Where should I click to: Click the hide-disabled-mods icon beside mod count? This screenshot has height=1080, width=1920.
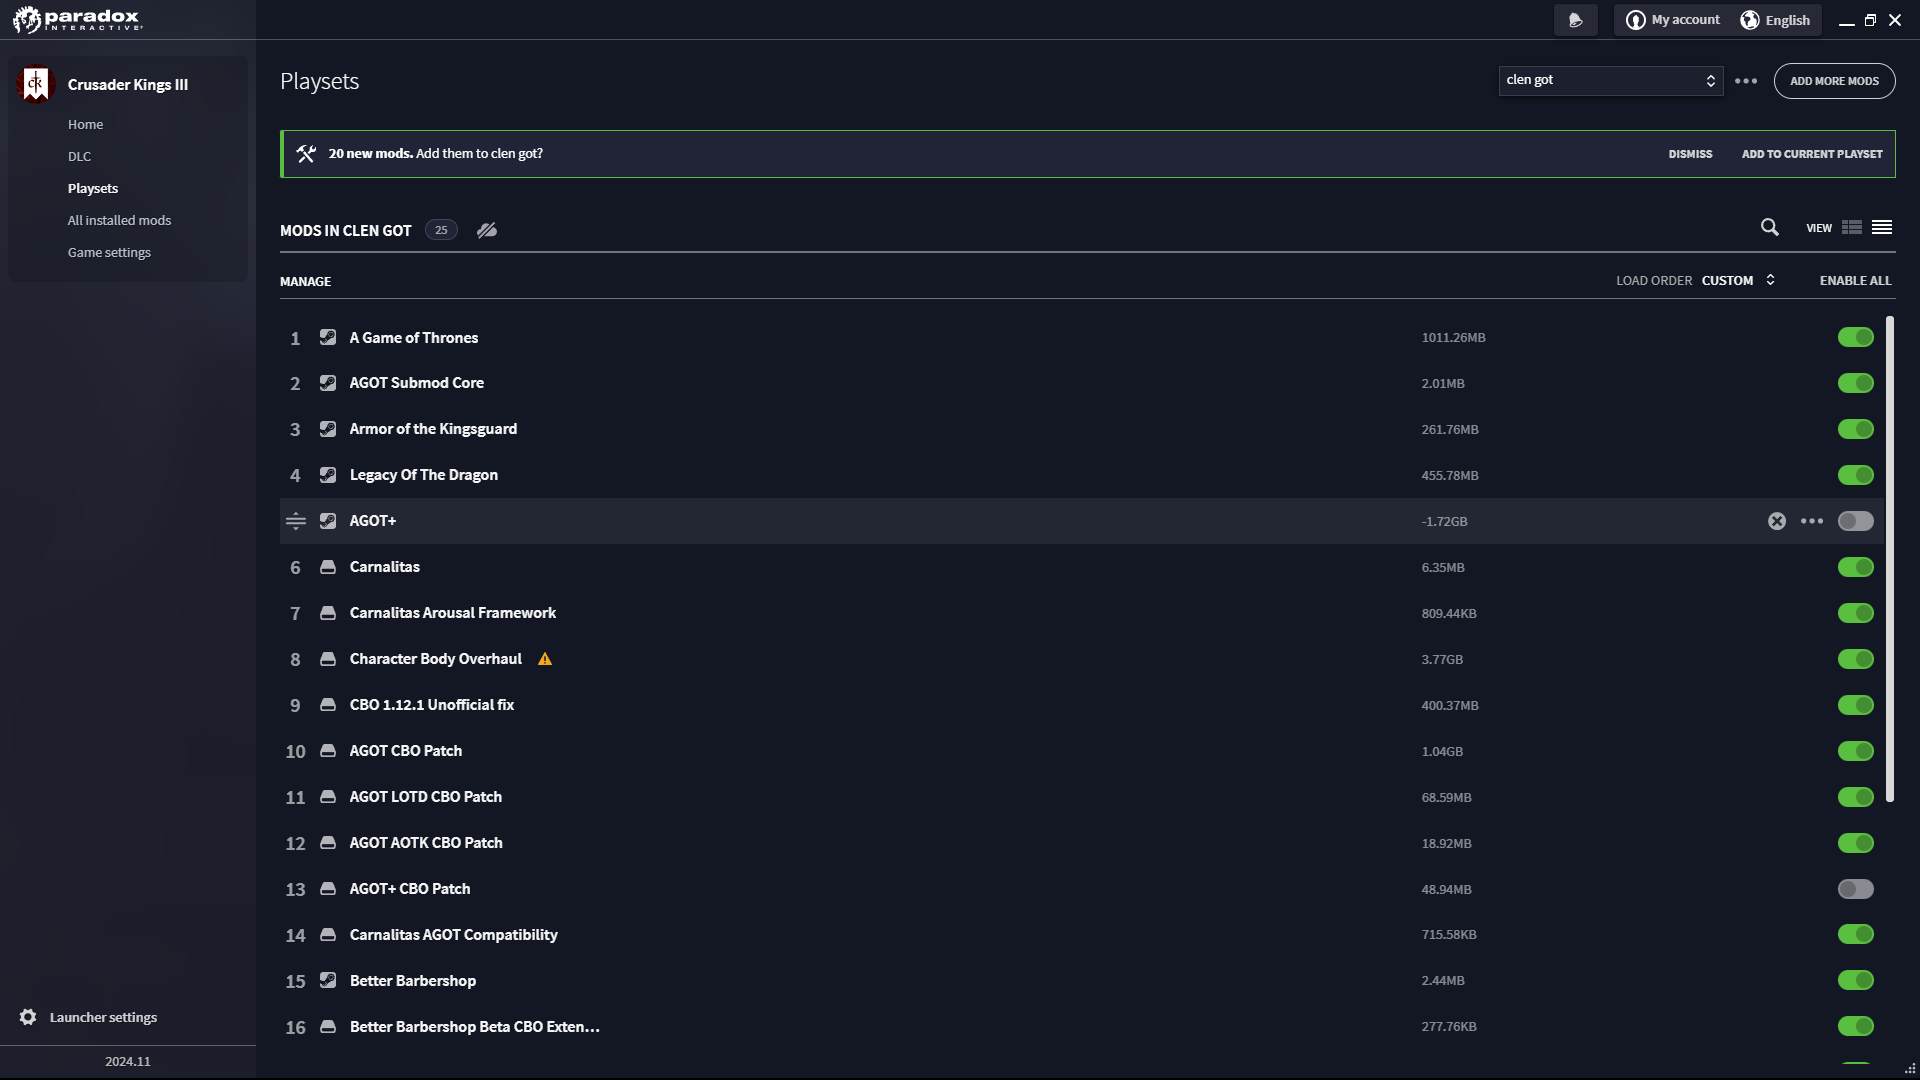(x=487, y=230)
